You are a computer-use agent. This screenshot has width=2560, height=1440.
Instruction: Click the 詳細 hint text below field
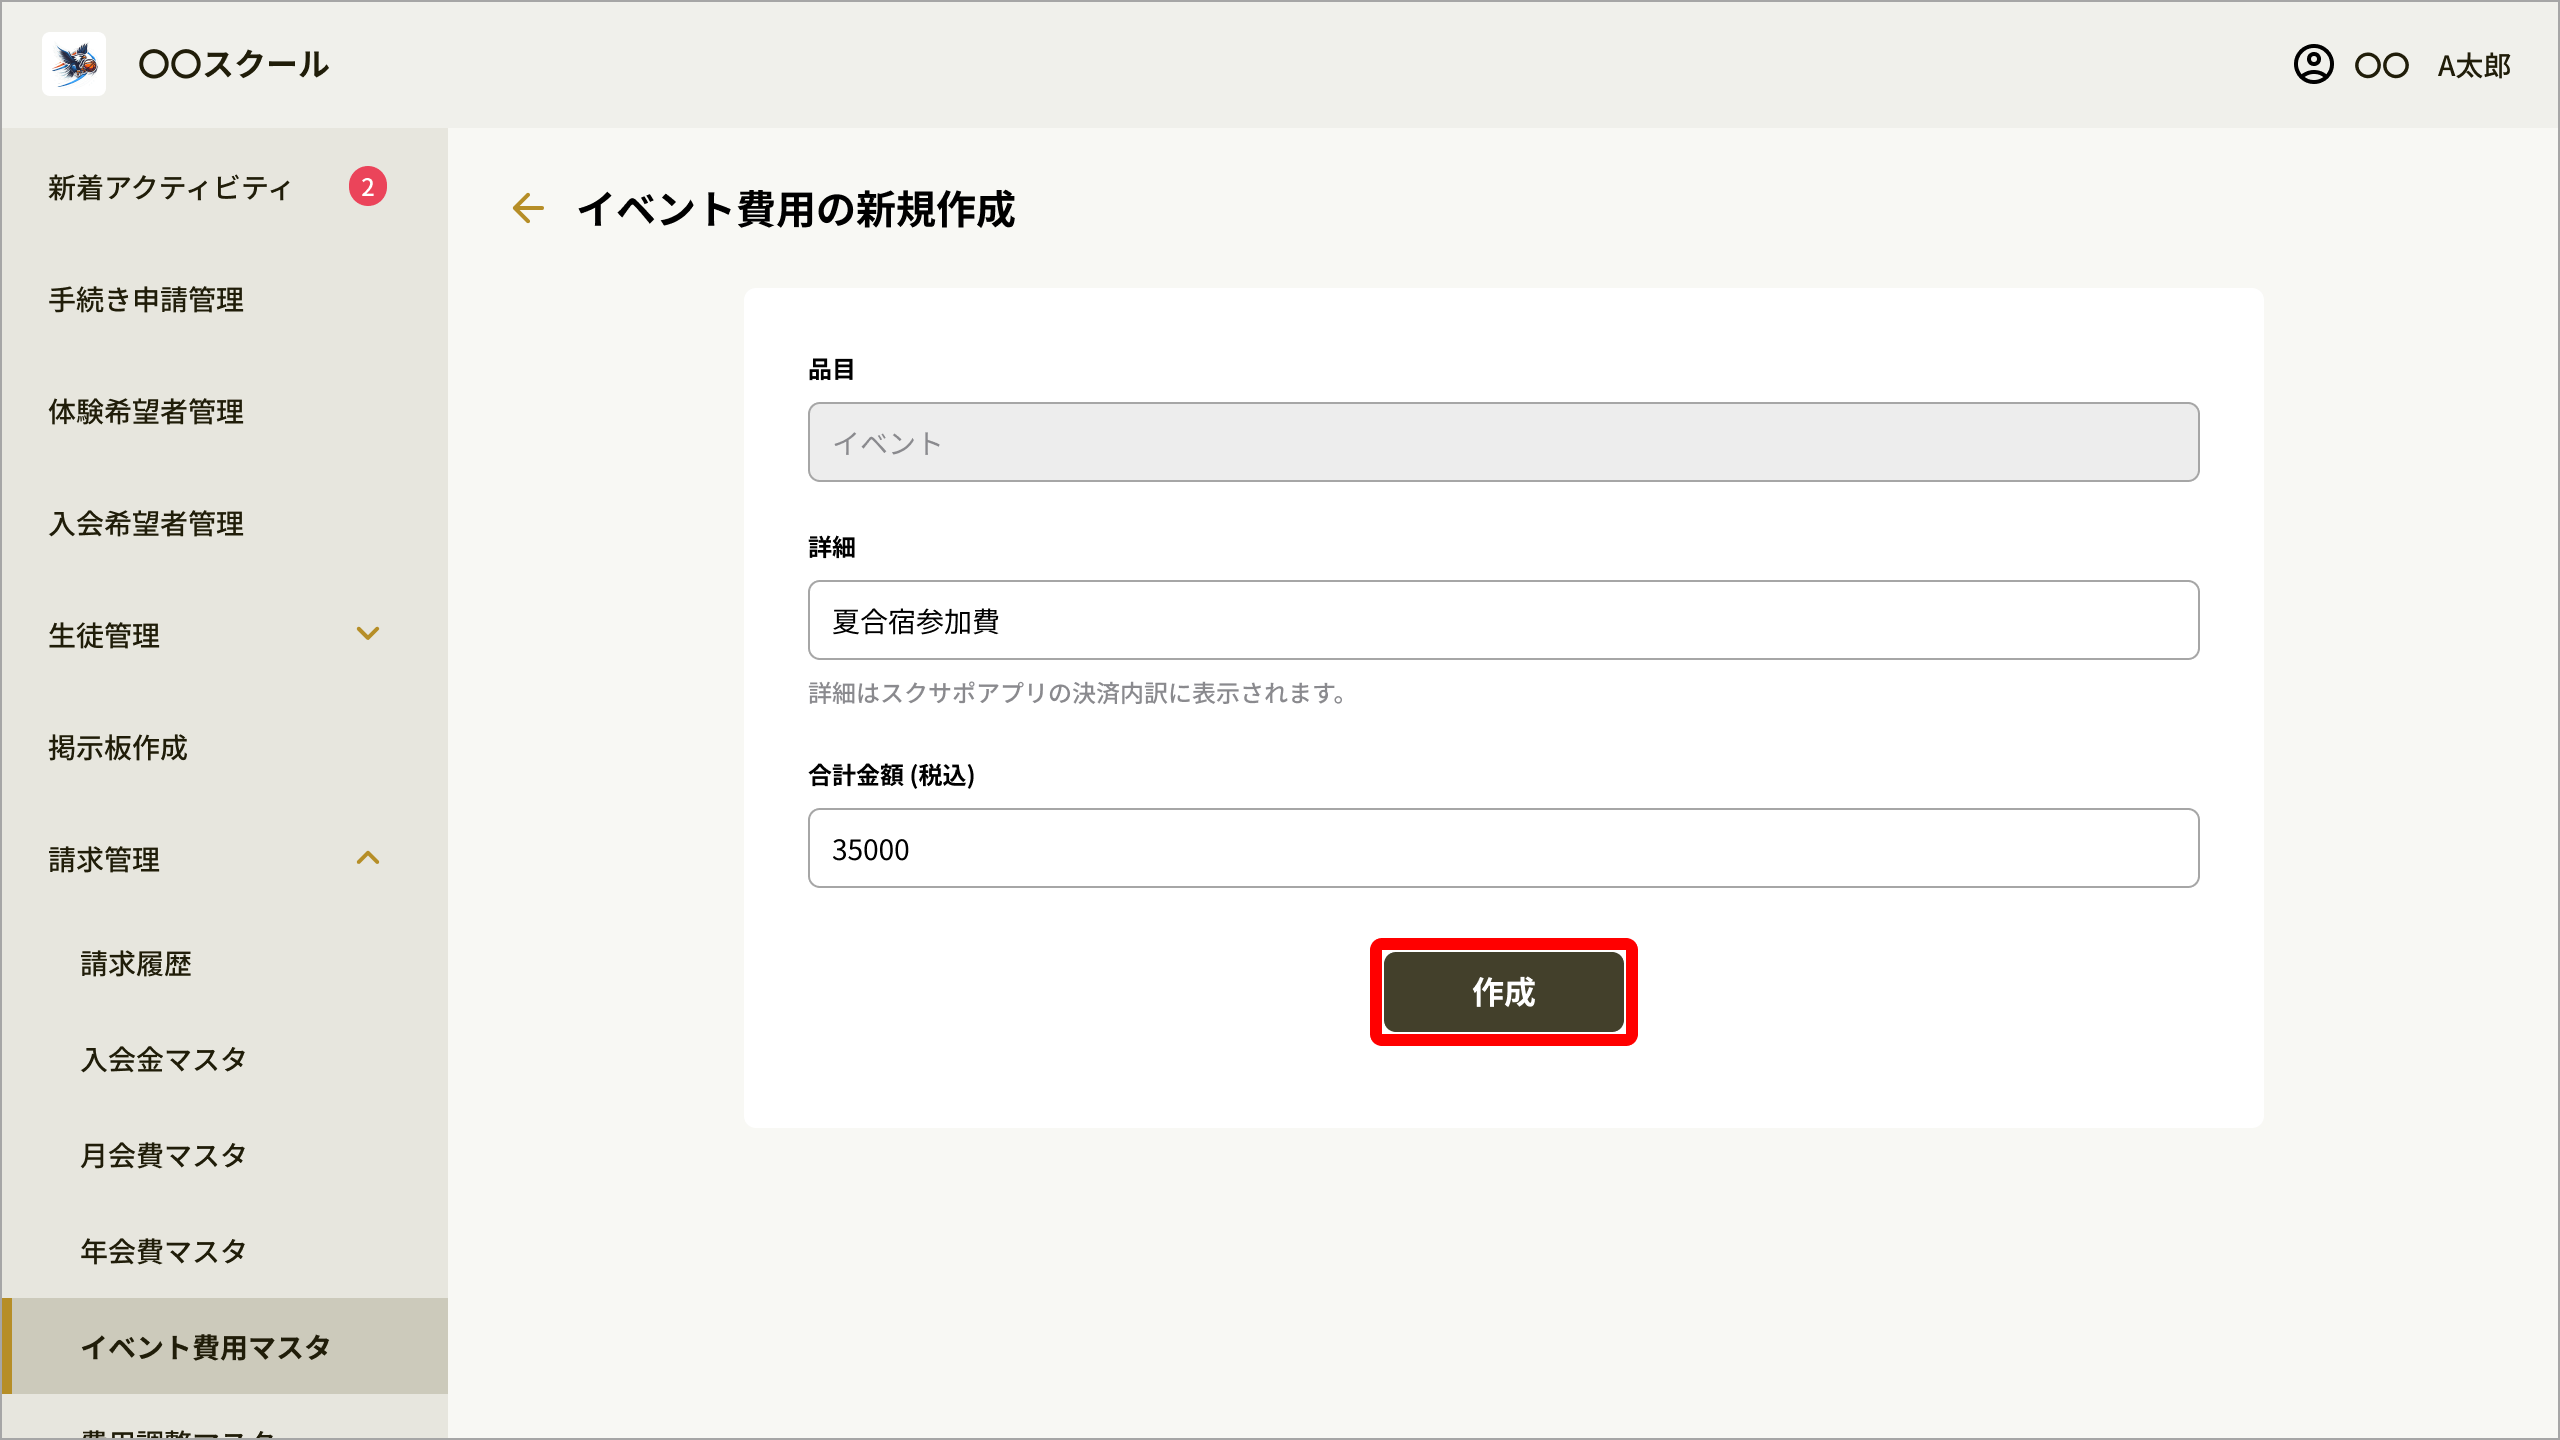[x=1078, y=693]
